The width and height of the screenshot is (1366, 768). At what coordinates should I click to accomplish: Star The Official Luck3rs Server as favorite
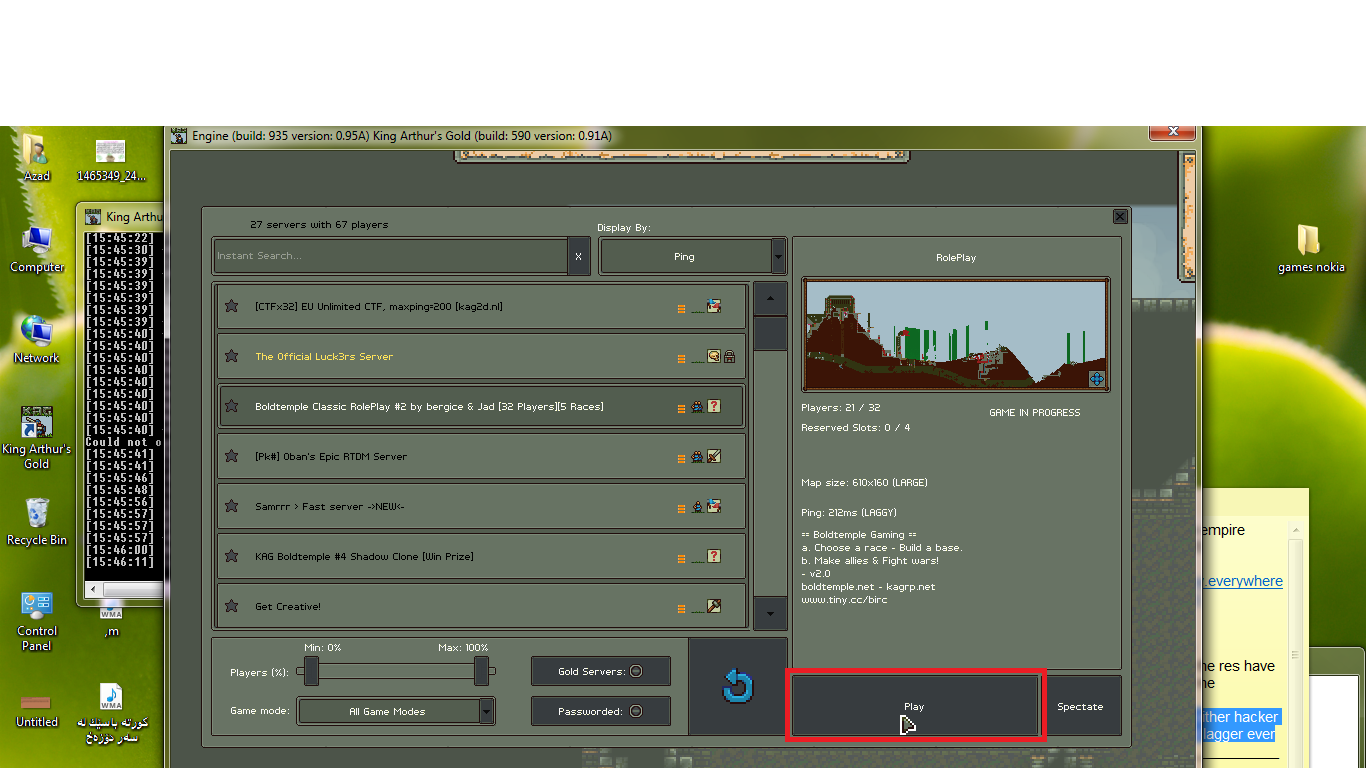click(231, 356)
